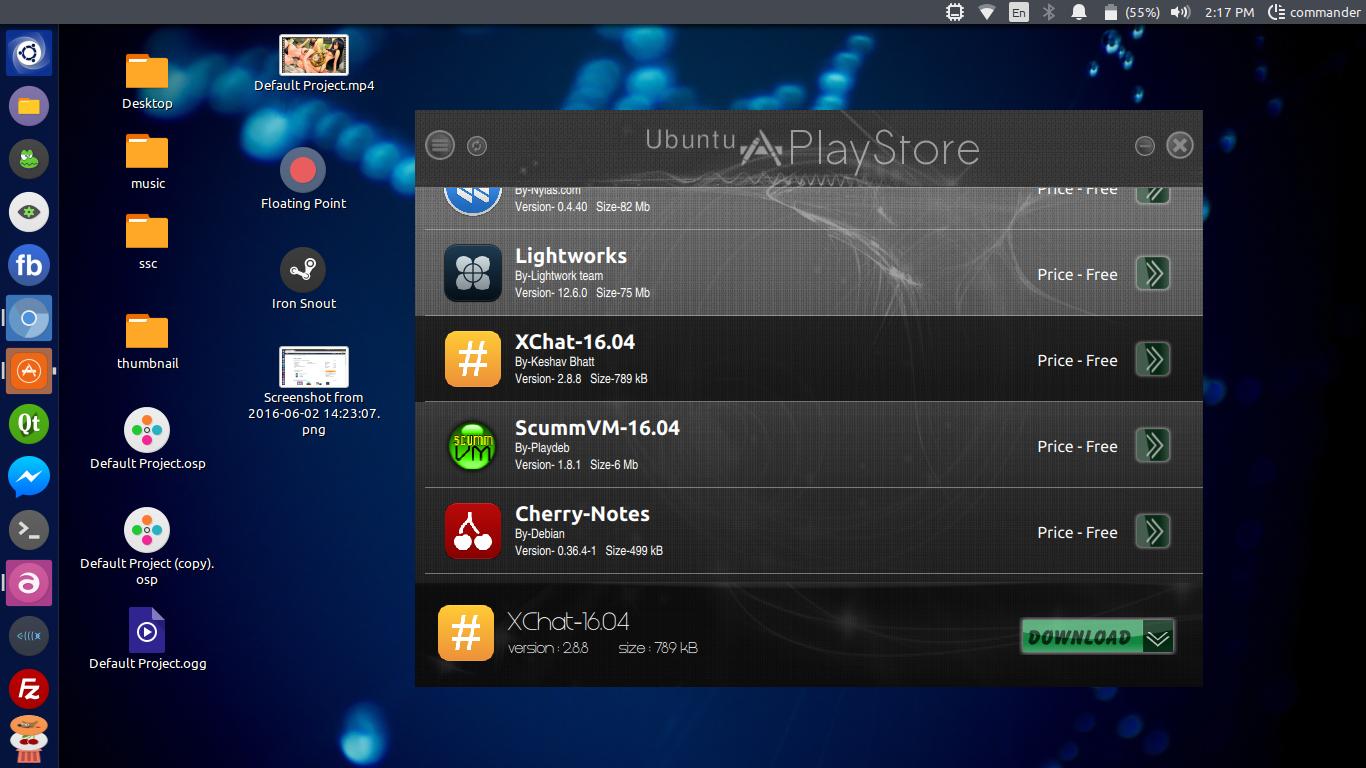Click the refresh icon in PlayStore header
The image size is (1366, 768).
(477, 146)
